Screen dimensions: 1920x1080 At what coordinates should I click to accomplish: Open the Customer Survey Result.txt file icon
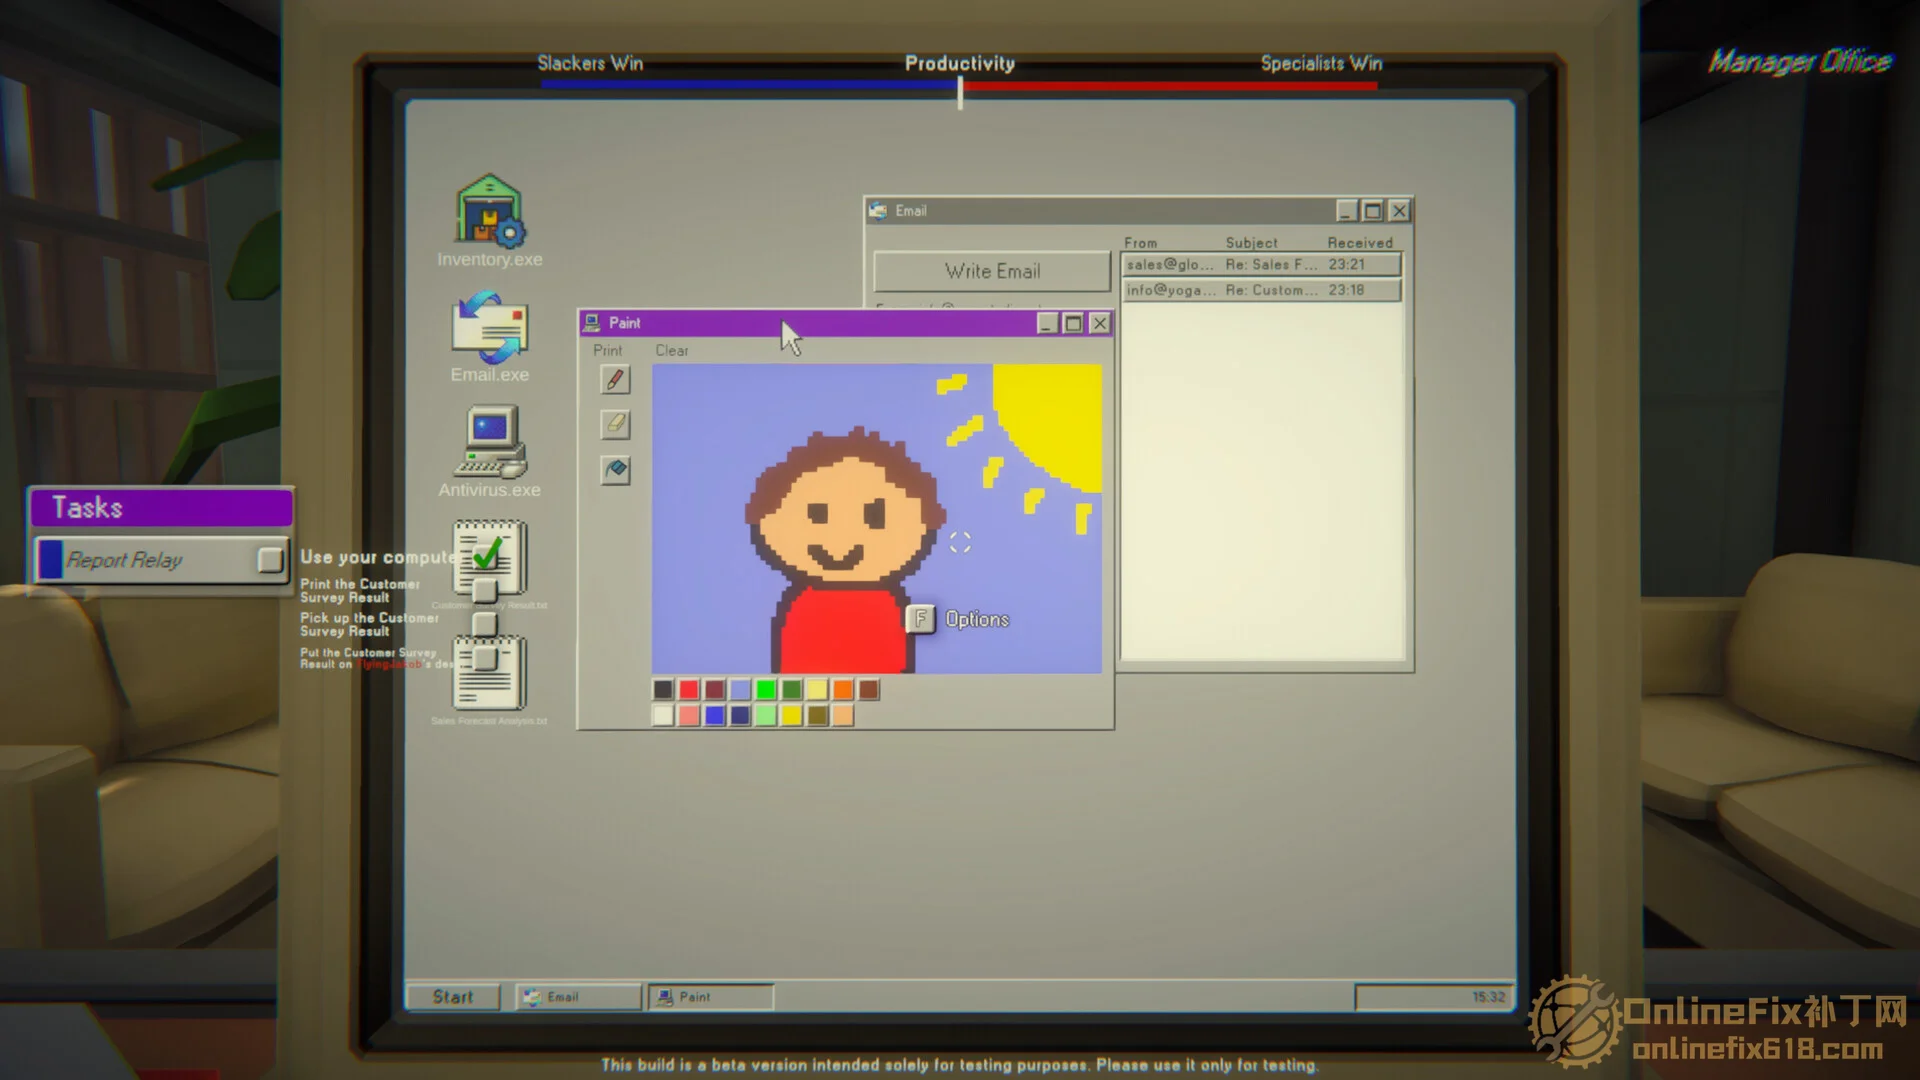[490, 562]
